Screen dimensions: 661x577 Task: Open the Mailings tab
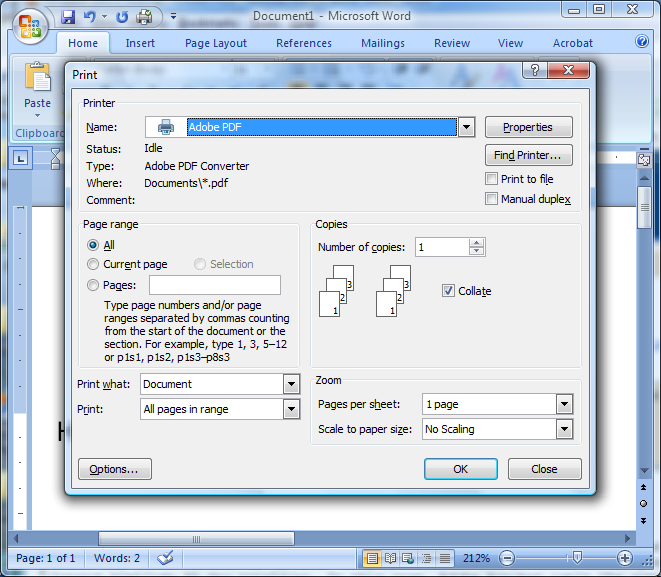(383, 43)
